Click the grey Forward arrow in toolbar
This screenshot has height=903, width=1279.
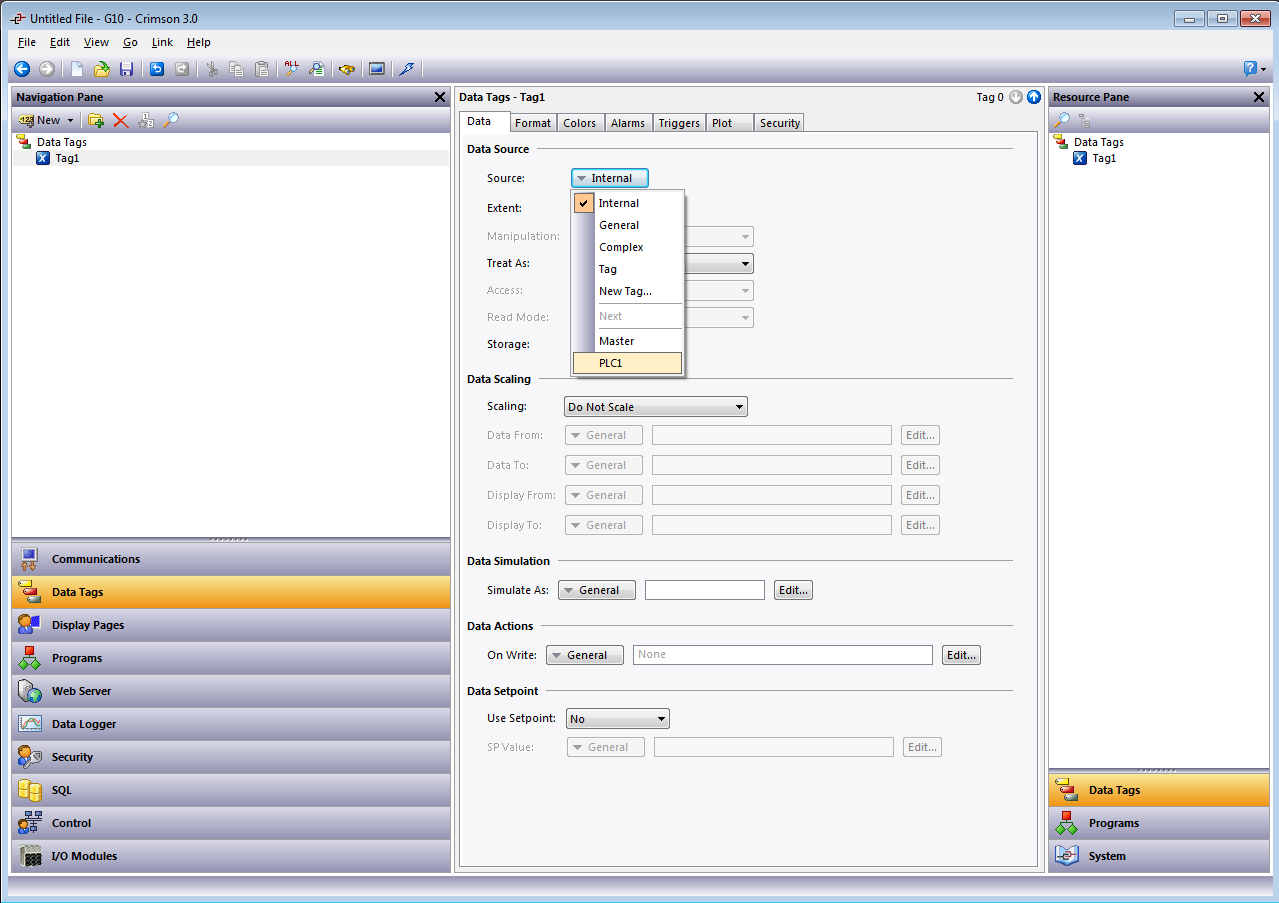coord(47,69)
